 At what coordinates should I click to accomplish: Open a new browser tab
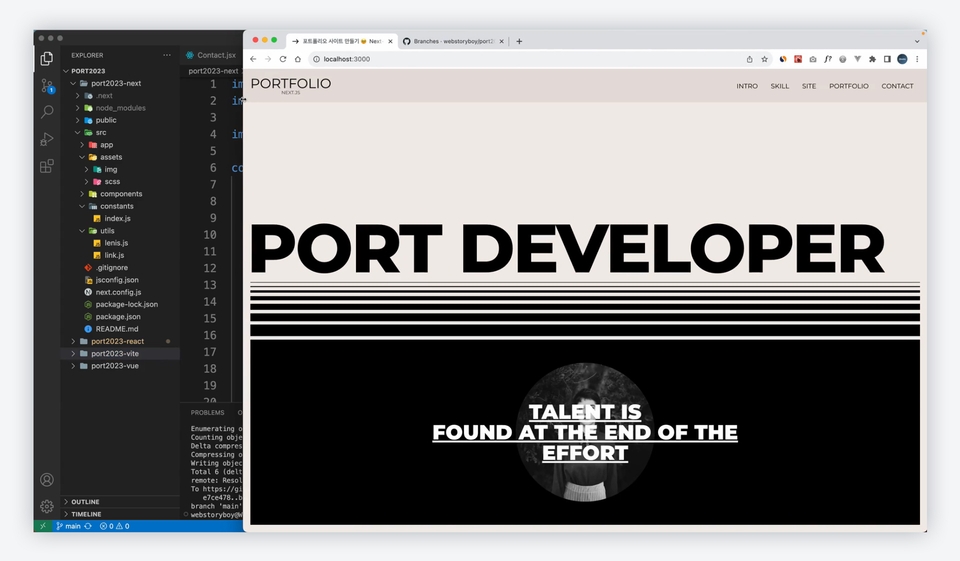519,41
